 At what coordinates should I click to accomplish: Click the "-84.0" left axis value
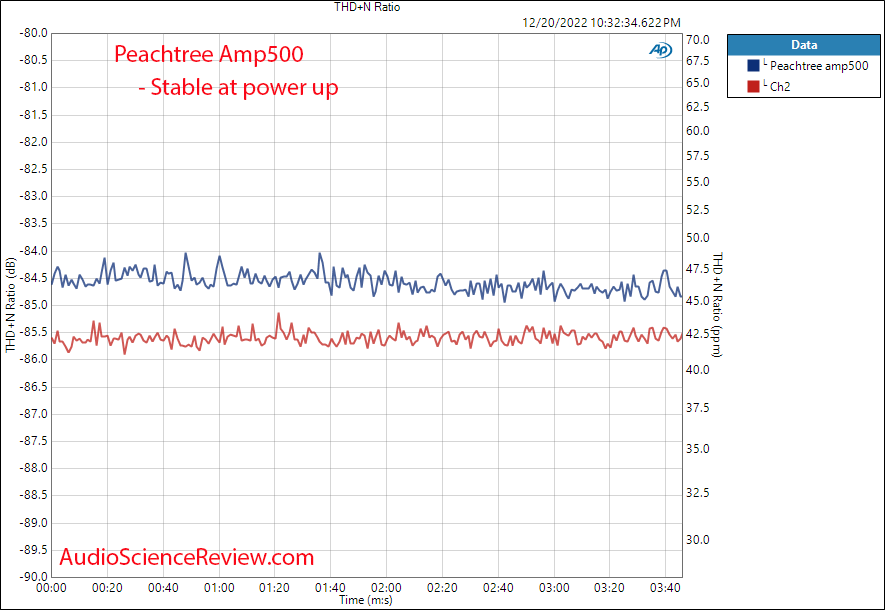tap(33, 251)
